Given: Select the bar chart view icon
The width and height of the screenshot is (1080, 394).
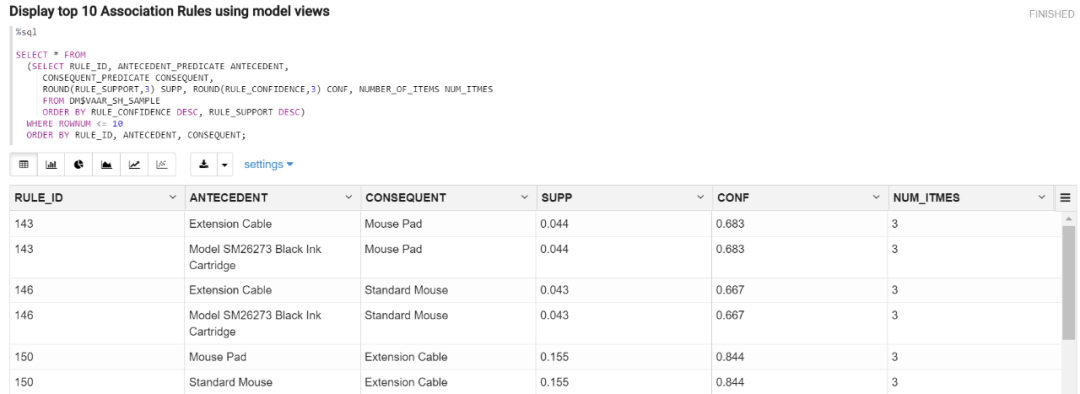Looking at the screenshot, I should [51, 165].
